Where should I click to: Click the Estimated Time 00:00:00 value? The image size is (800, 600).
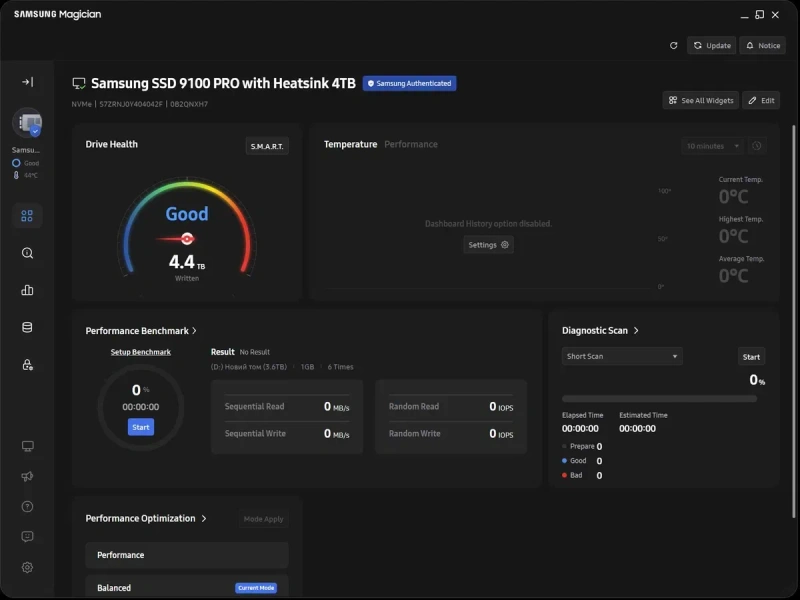pyautogui.click(x=637, y=429)
